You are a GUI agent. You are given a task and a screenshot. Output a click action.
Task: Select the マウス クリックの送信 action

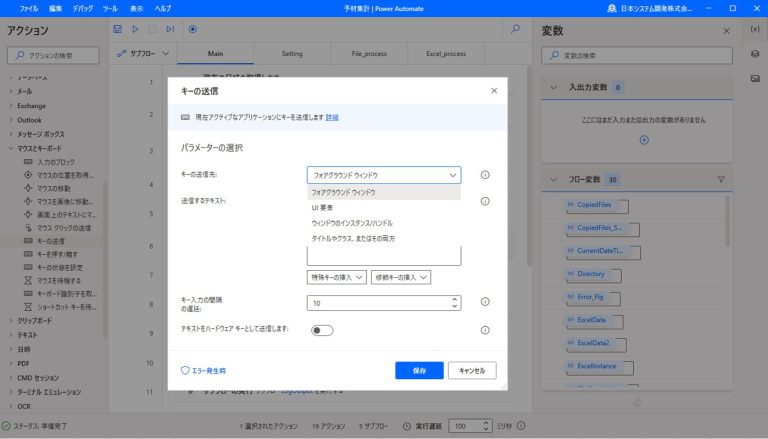[64, 228]
